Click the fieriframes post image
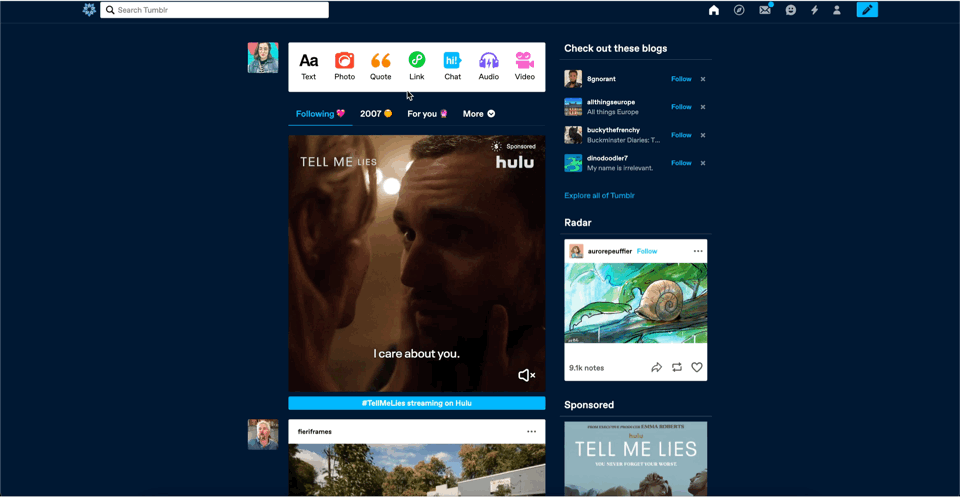Screen dimensions: 960x497 pyautogui.click(x=416, y=470)
